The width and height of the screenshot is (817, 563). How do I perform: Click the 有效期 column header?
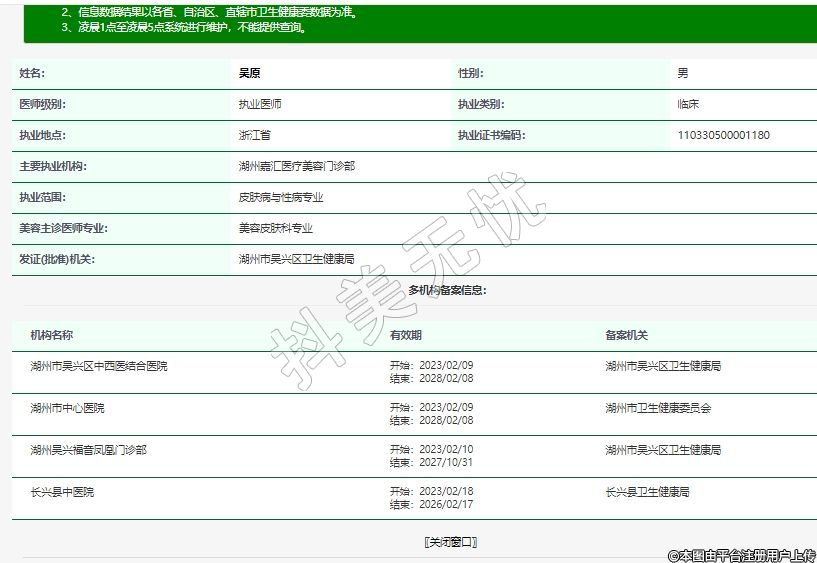(x=405, y=335)
